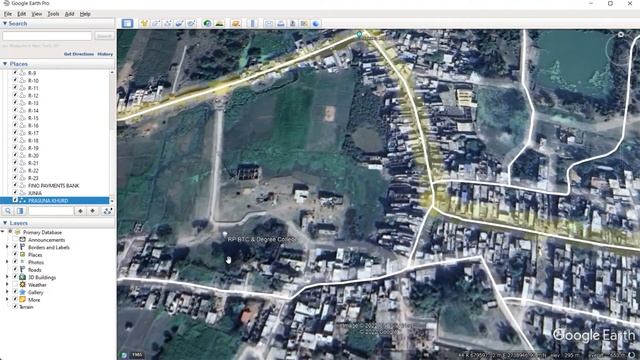The height and width of the screenshot is (360, 640).
Task: Click the History link
Action: 105,54
